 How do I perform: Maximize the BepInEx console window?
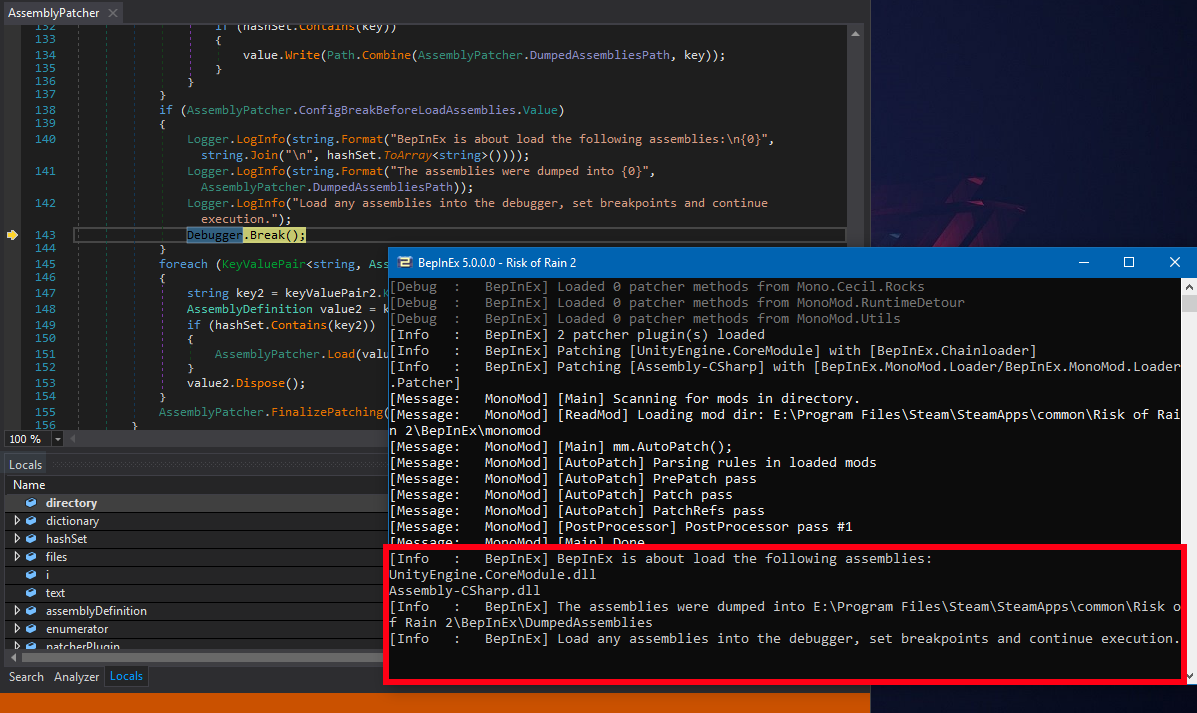coord(1128,263)
